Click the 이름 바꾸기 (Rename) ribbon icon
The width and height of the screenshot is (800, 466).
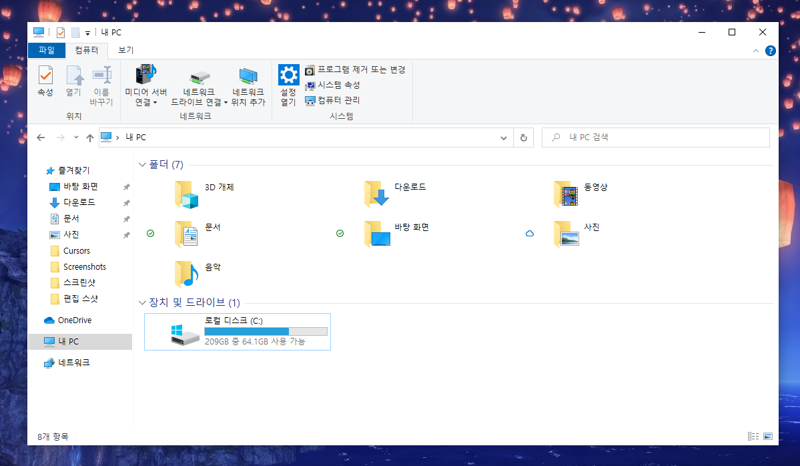[102, 76]
